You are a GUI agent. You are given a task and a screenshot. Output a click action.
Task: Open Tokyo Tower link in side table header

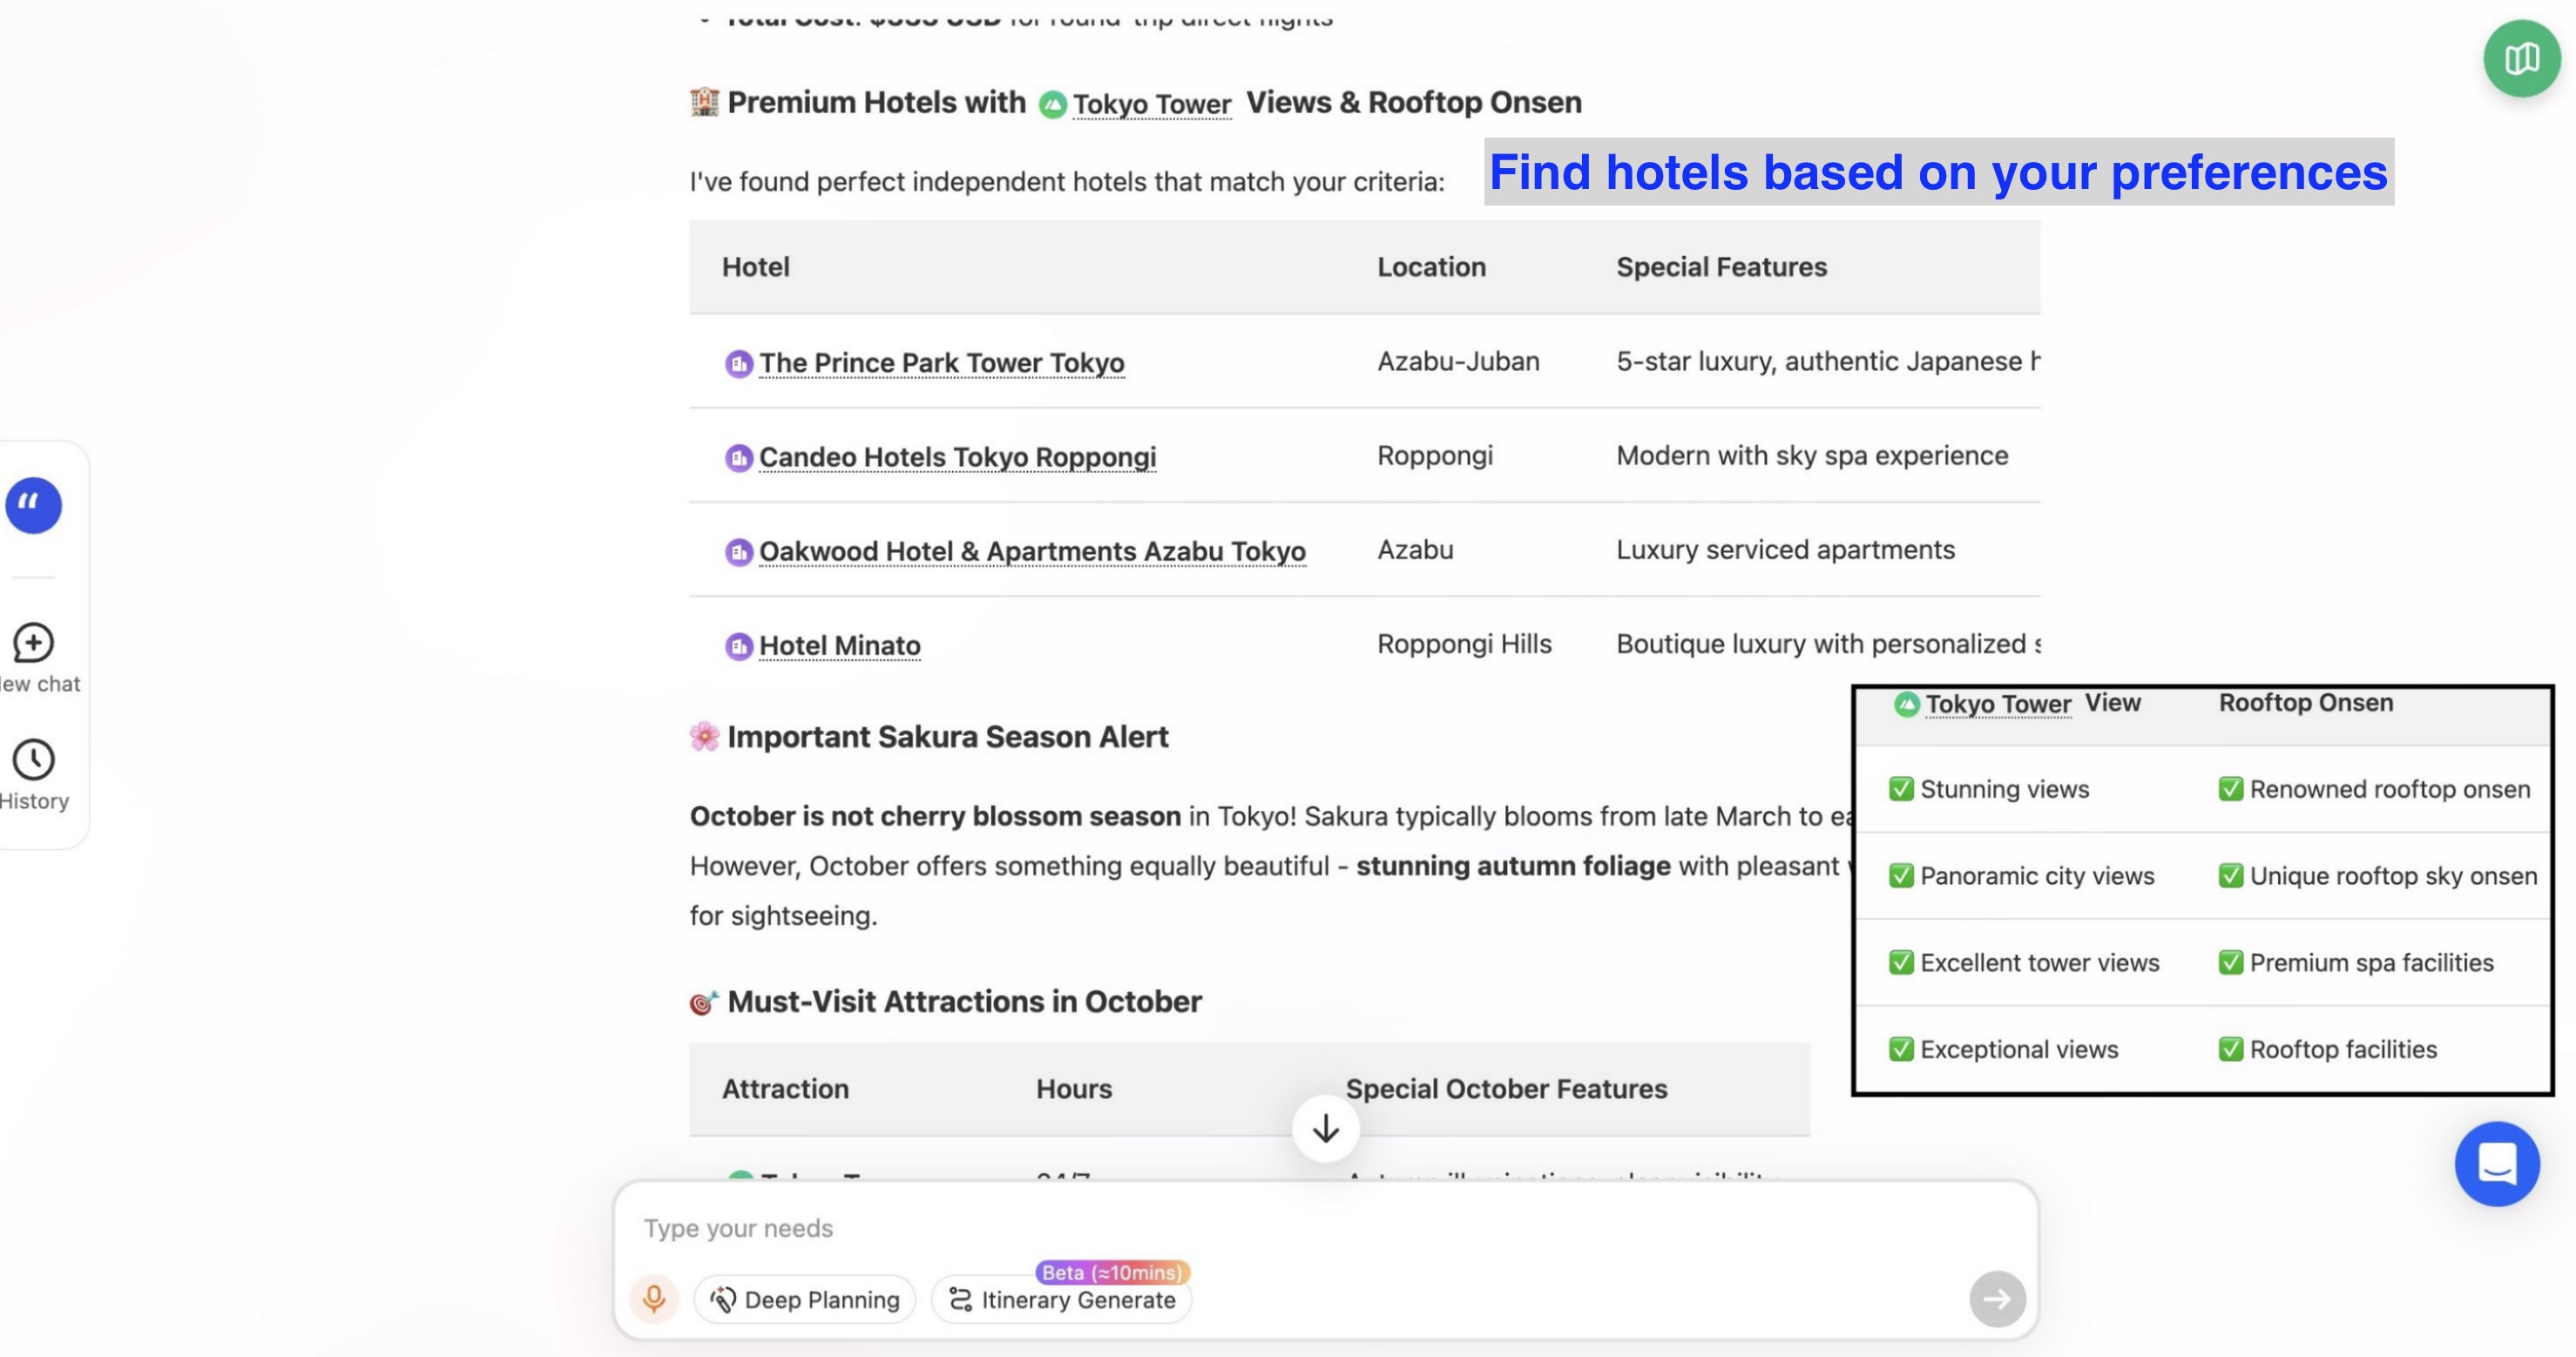pos(1998,704)
